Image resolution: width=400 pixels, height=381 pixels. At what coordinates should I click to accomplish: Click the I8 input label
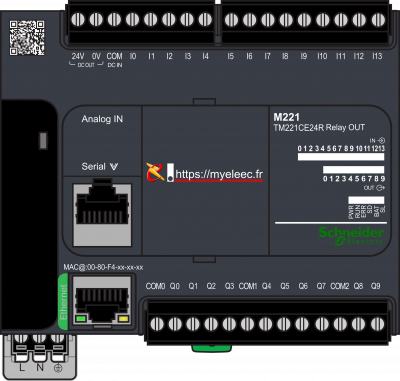[x=285, y=56]
